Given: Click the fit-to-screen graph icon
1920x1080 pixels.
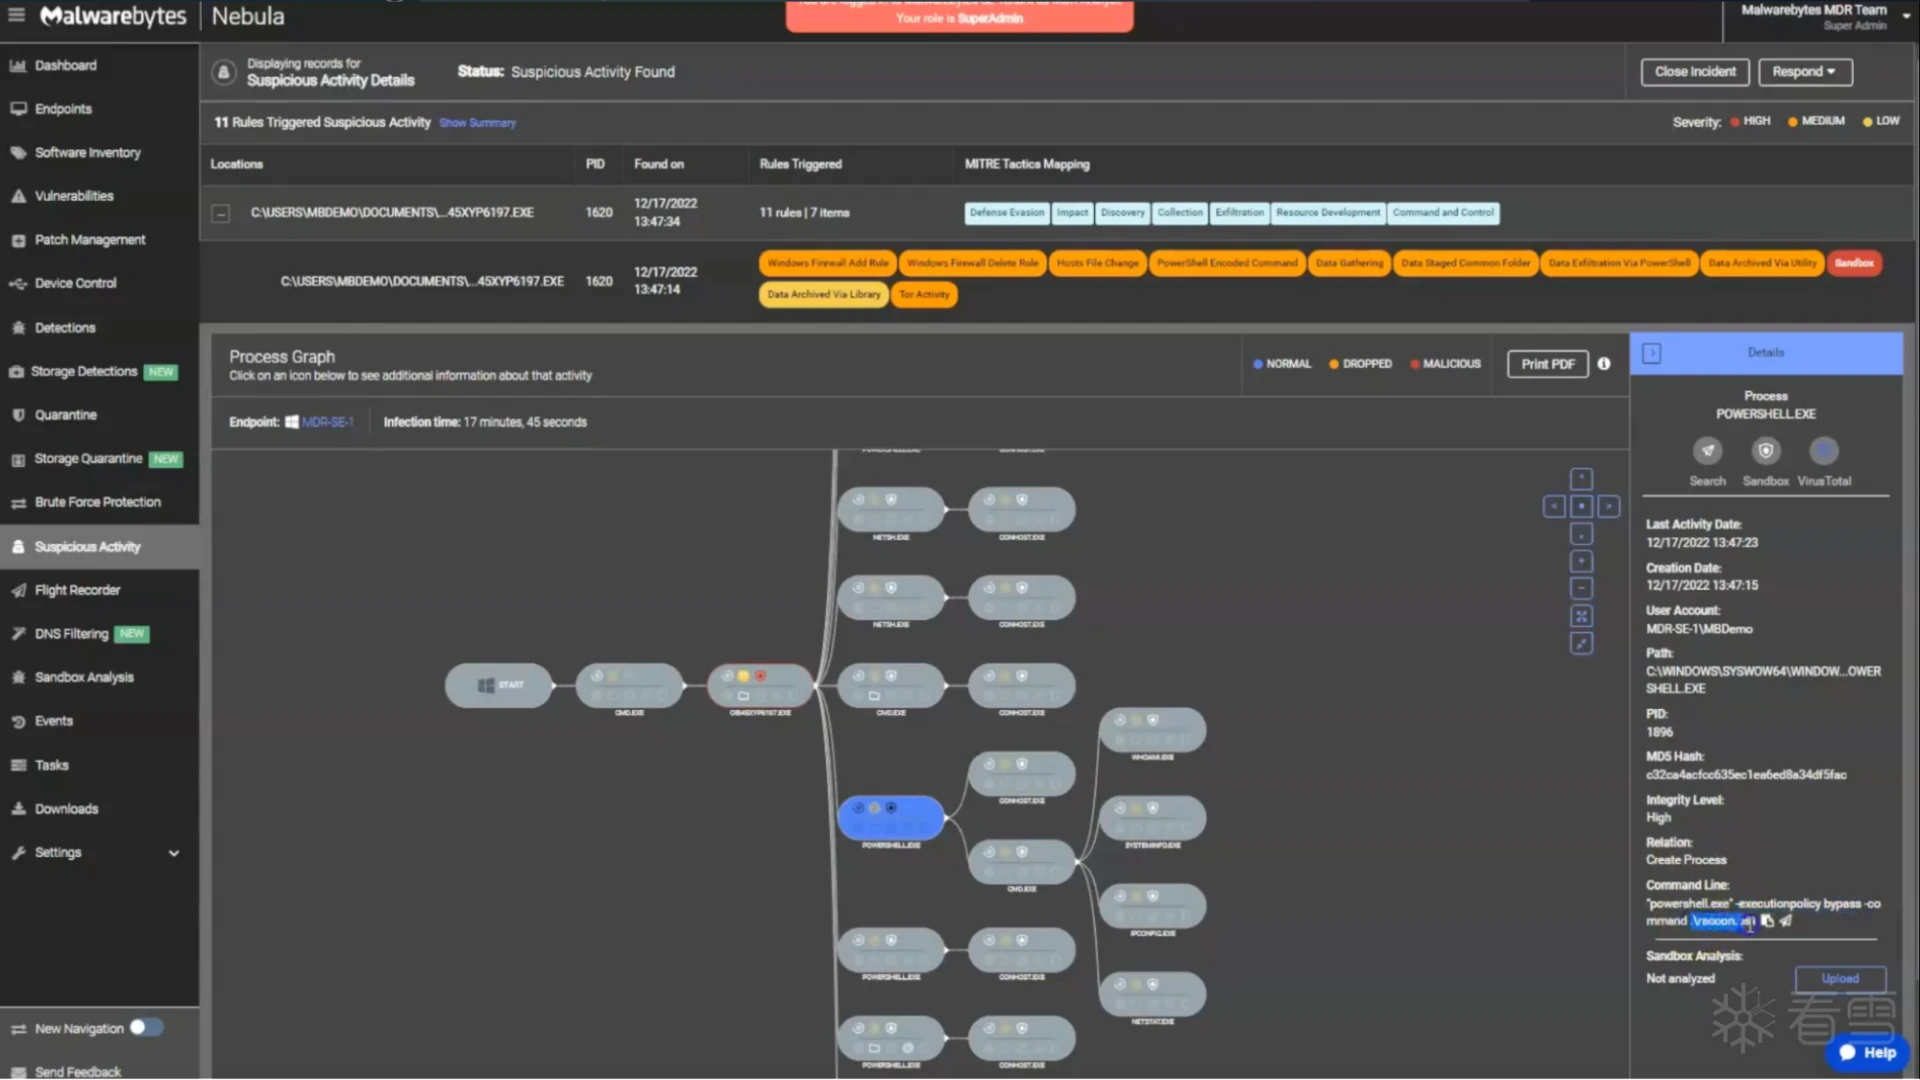Looking at the screenshot, I should tap(1581, 616).
